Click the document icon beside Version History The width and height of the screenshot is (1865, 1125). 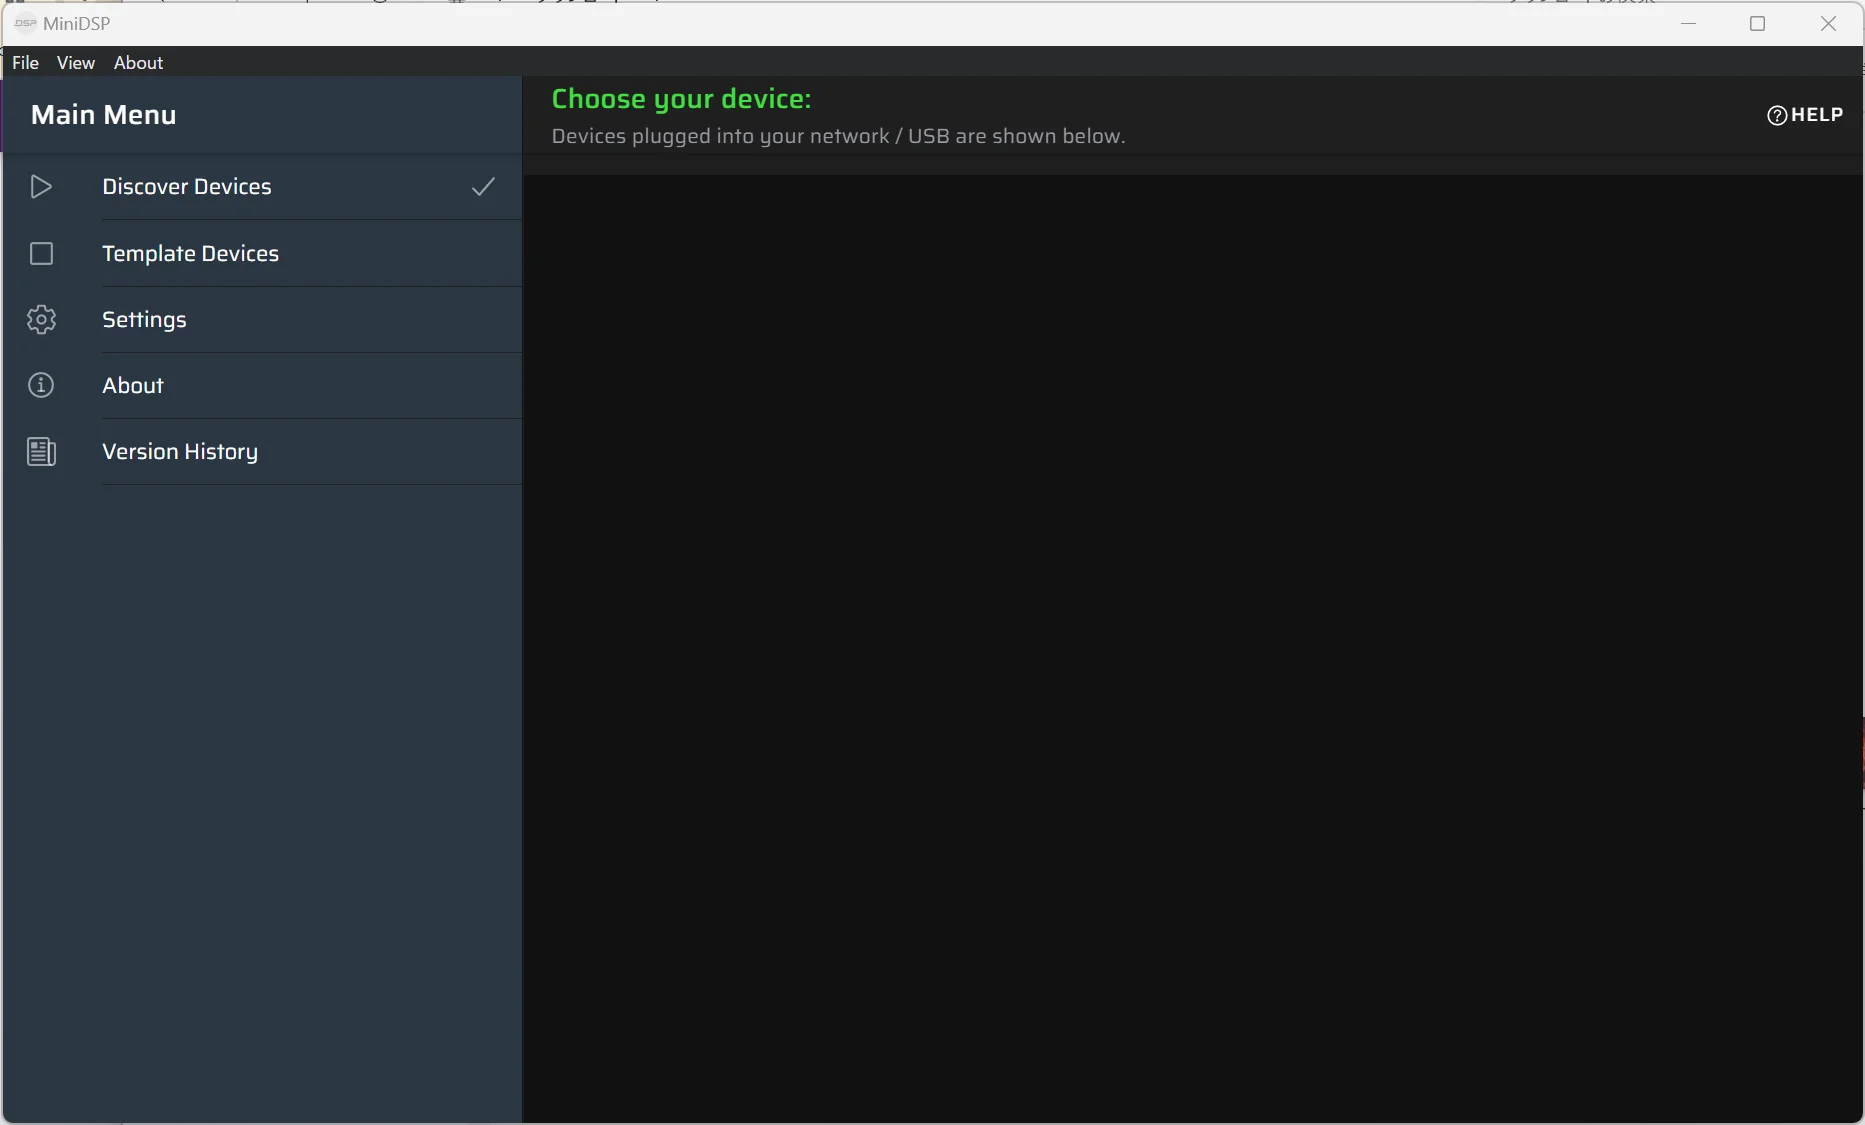point(41,452)
